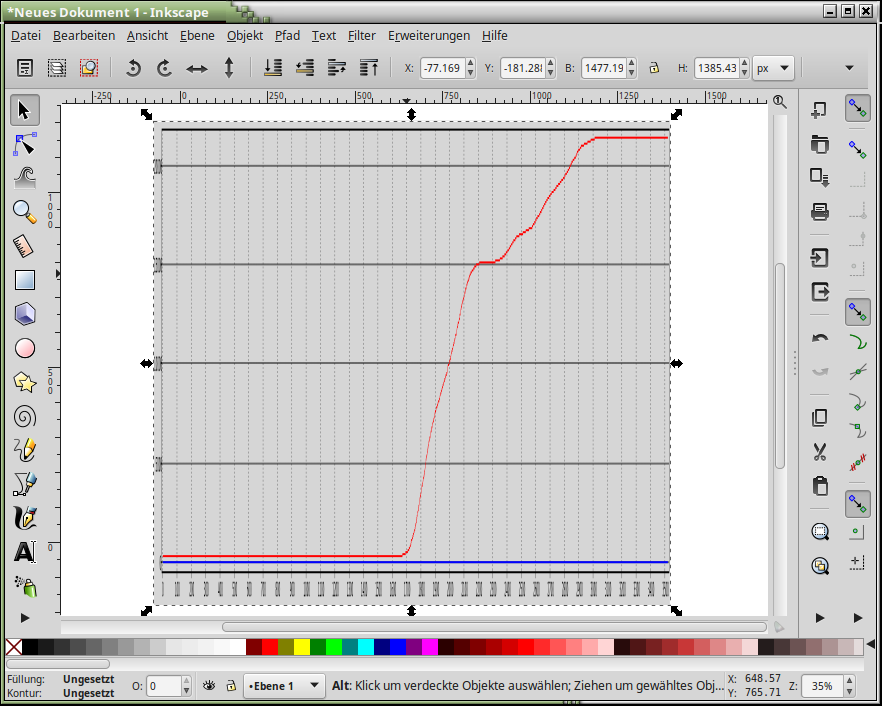This screenshot has width=882, height=706.
Task: Toggle the current layer lock icon
Action: [x=230, y=686]
